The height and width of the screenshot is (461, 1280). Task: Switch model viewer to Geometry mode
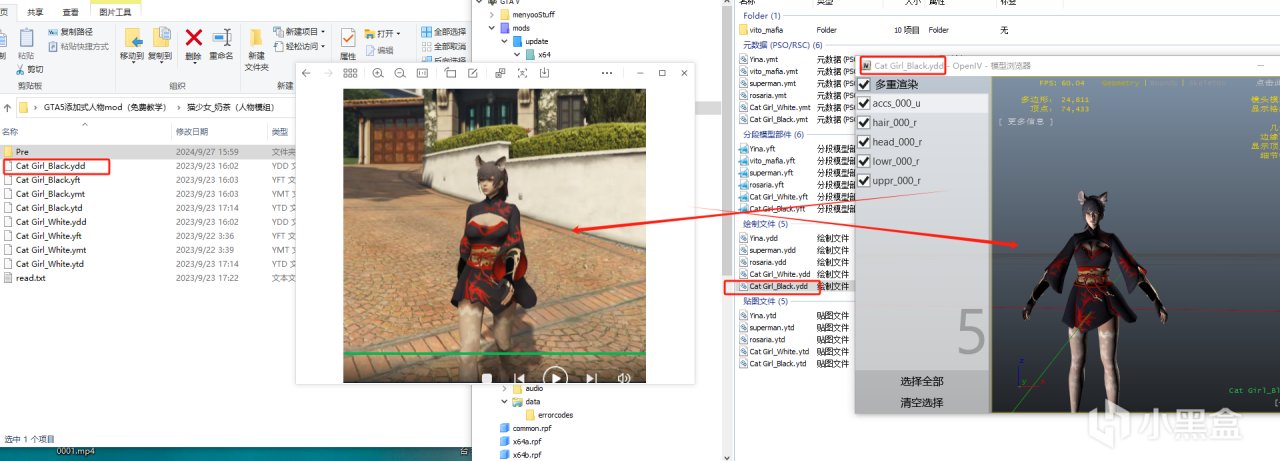1121,83
